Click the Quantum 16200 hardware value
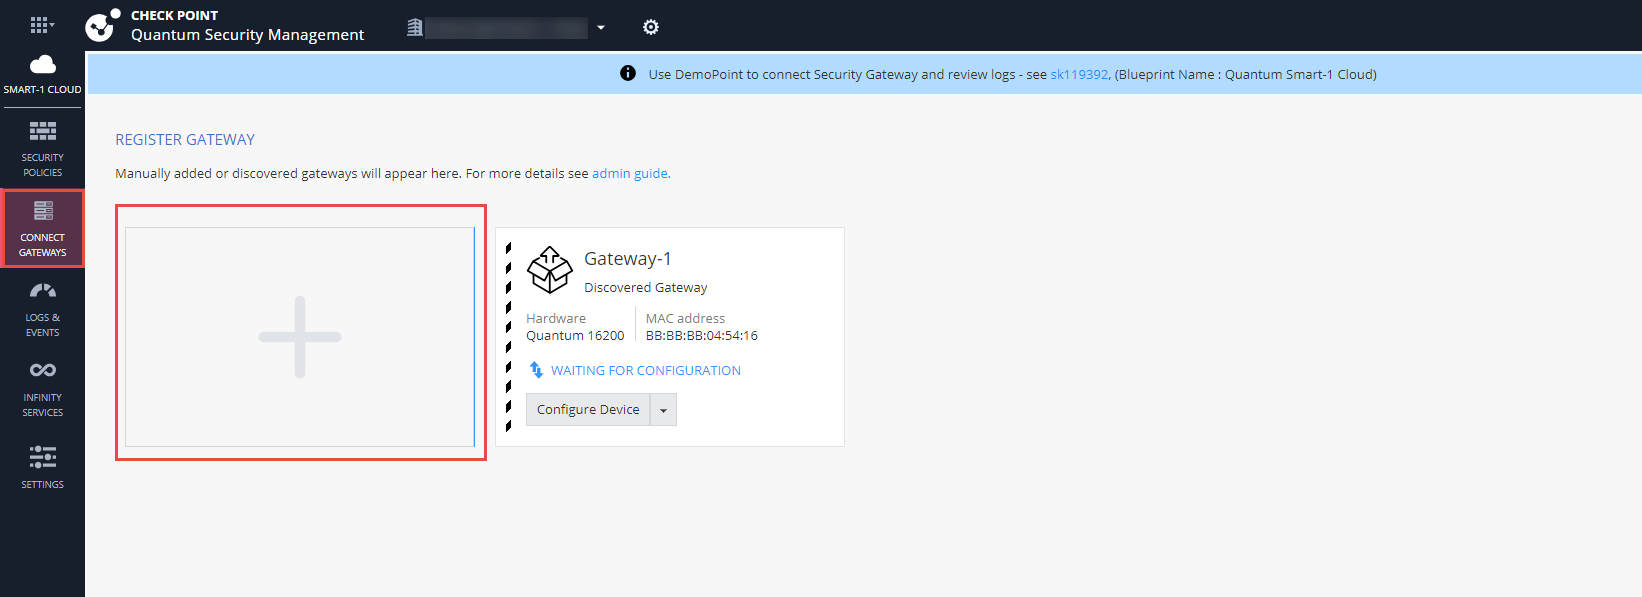 [575, 336]
